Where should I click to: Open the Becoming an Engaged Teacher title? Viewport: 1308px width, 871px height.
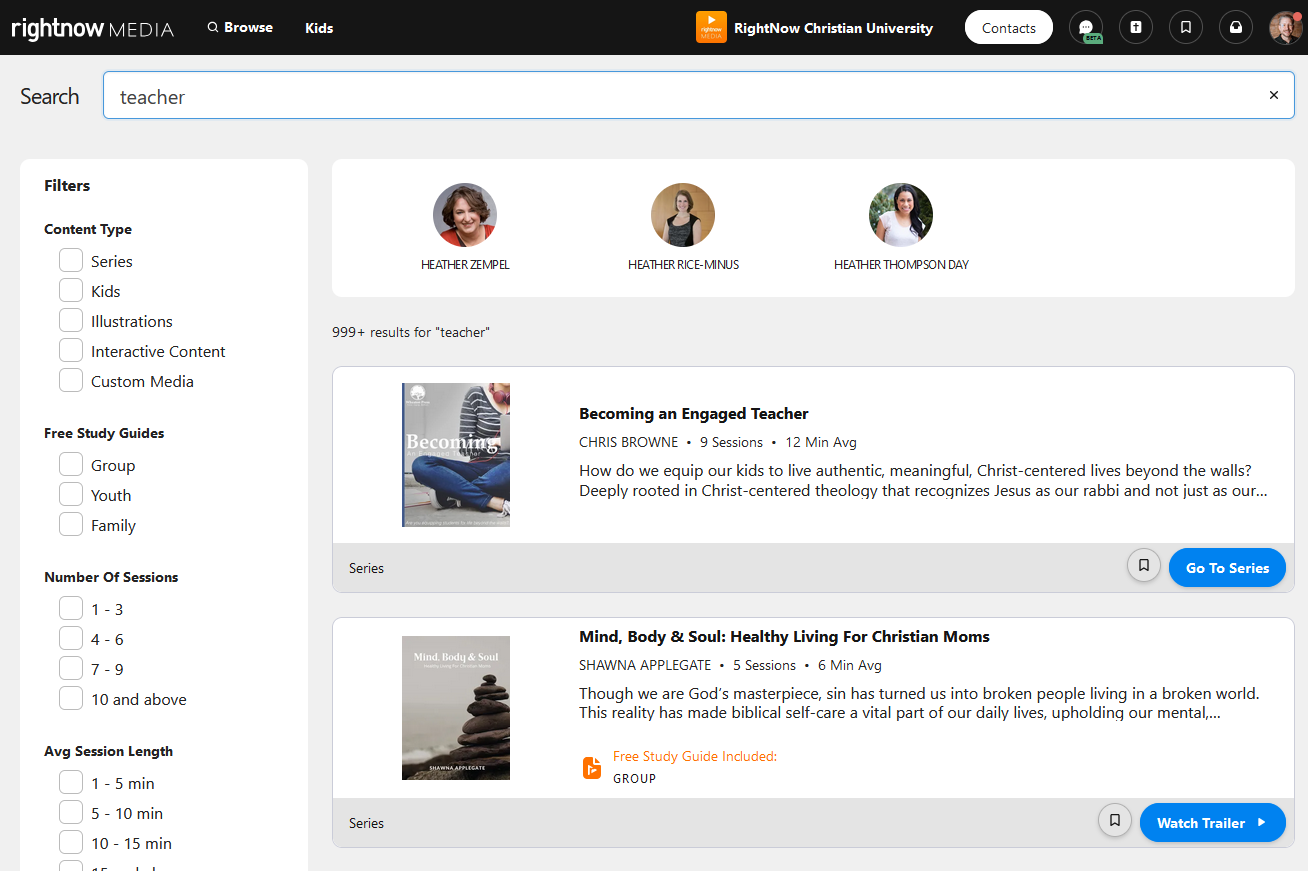coord(694,414)
